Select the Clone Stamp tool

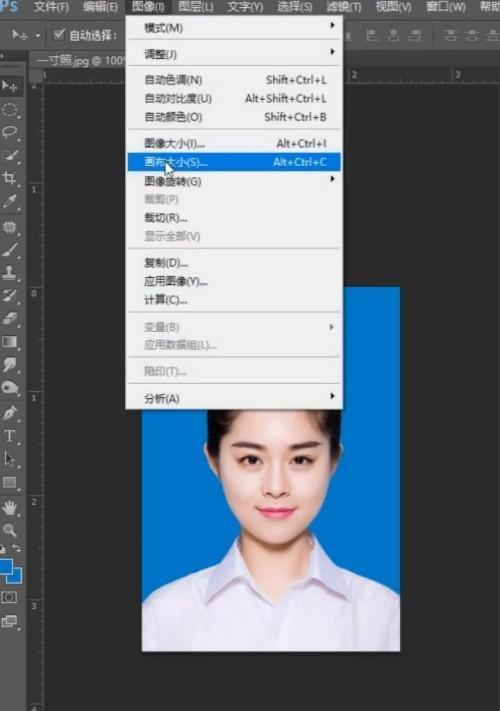(10, 272)
